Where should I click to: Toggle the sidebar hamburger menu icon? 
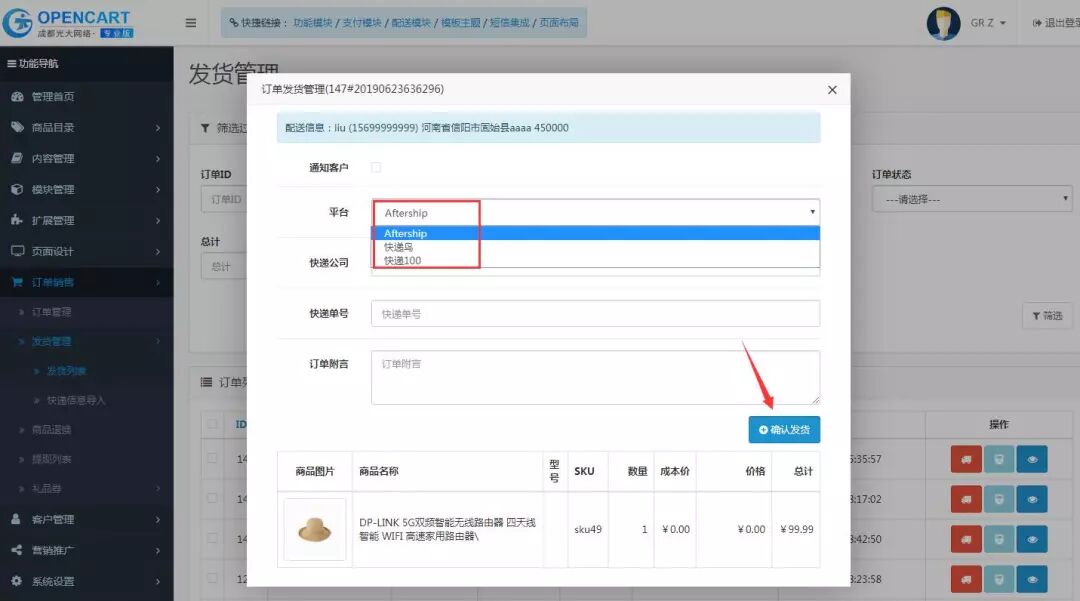point(191,23)
